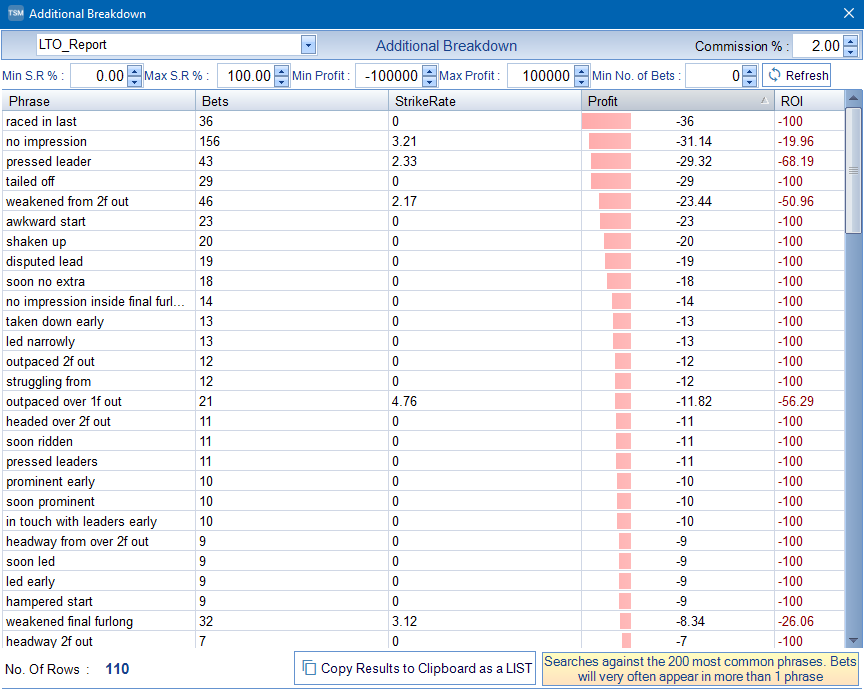Image resolution: width=864 pixels, height=690 pixels.
Task: Open the LTO_Report dropdown
Action: tap(308, 45)
